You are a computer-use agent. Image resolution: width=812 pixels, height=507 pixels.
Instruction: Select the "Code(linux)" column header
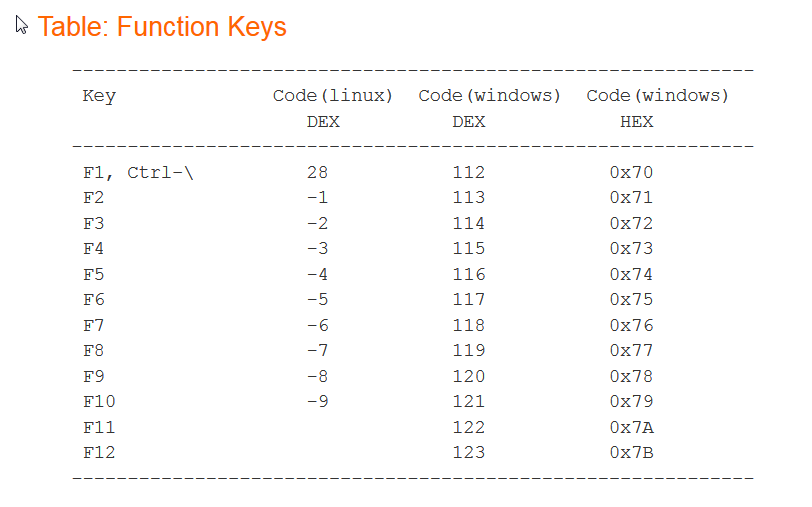(x=332, y=96)
